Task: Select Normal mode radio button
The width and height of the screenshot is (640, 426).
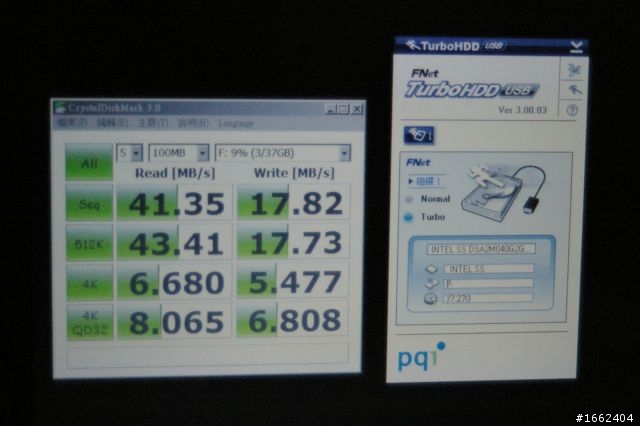Action: [409, 200]
